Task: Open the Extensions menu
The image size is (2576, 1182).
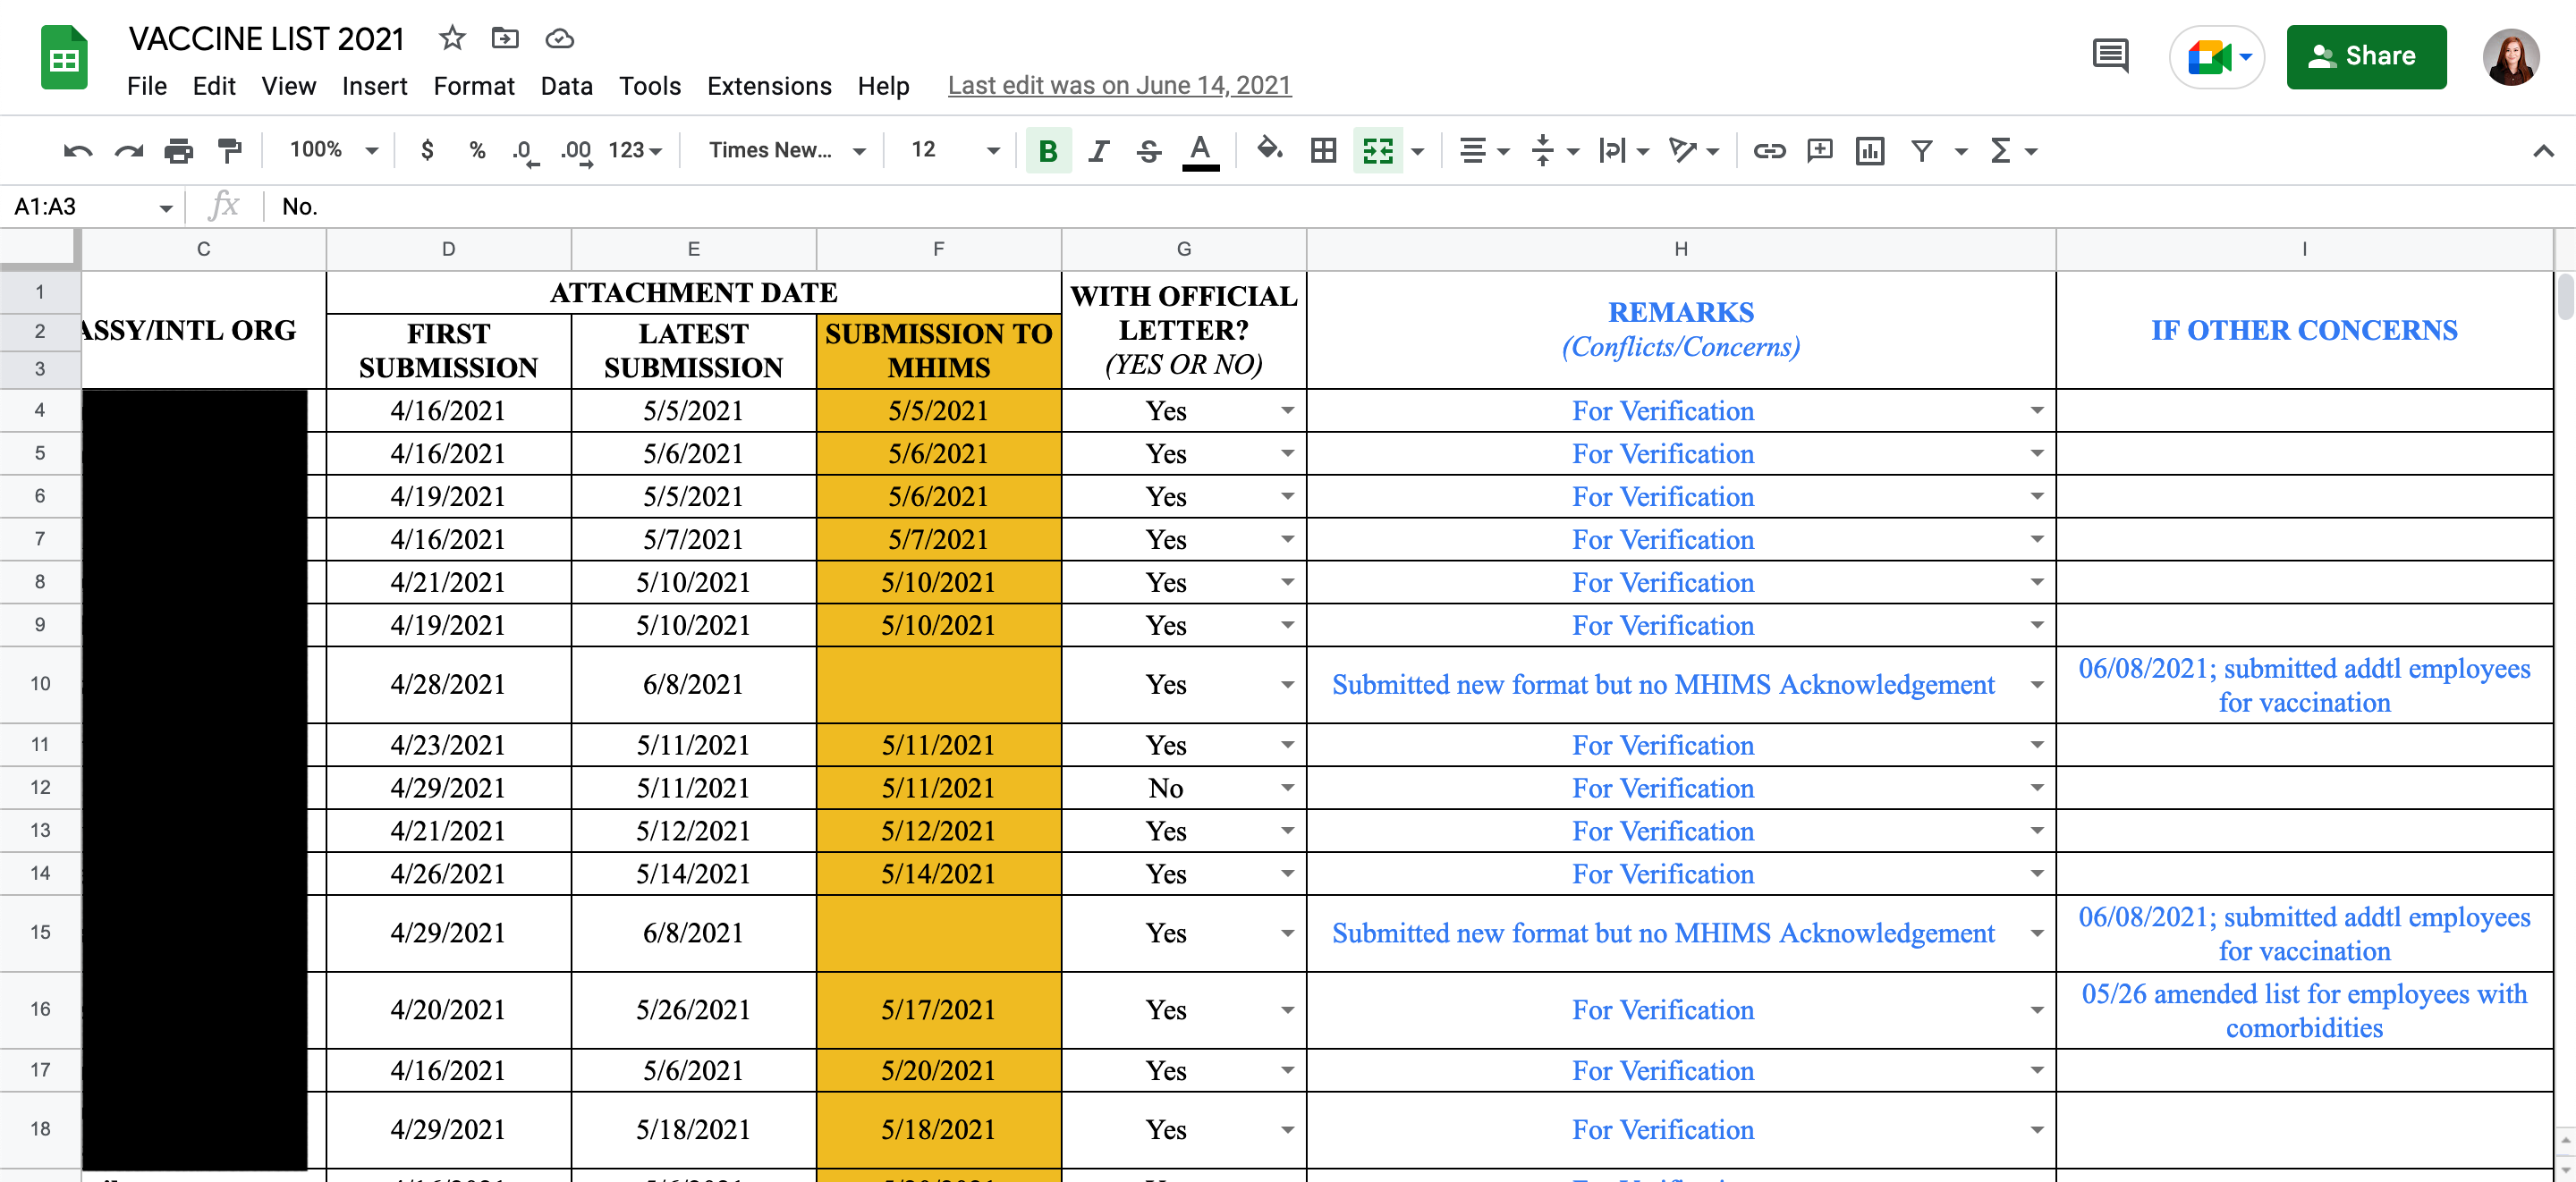Action: point(768,86)
